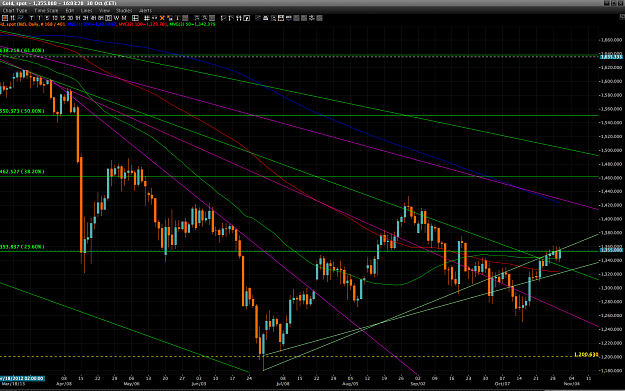Click the yellow 1,200 support level label
The height and width of the screenshot is (391, 625).
pos(586,354)
